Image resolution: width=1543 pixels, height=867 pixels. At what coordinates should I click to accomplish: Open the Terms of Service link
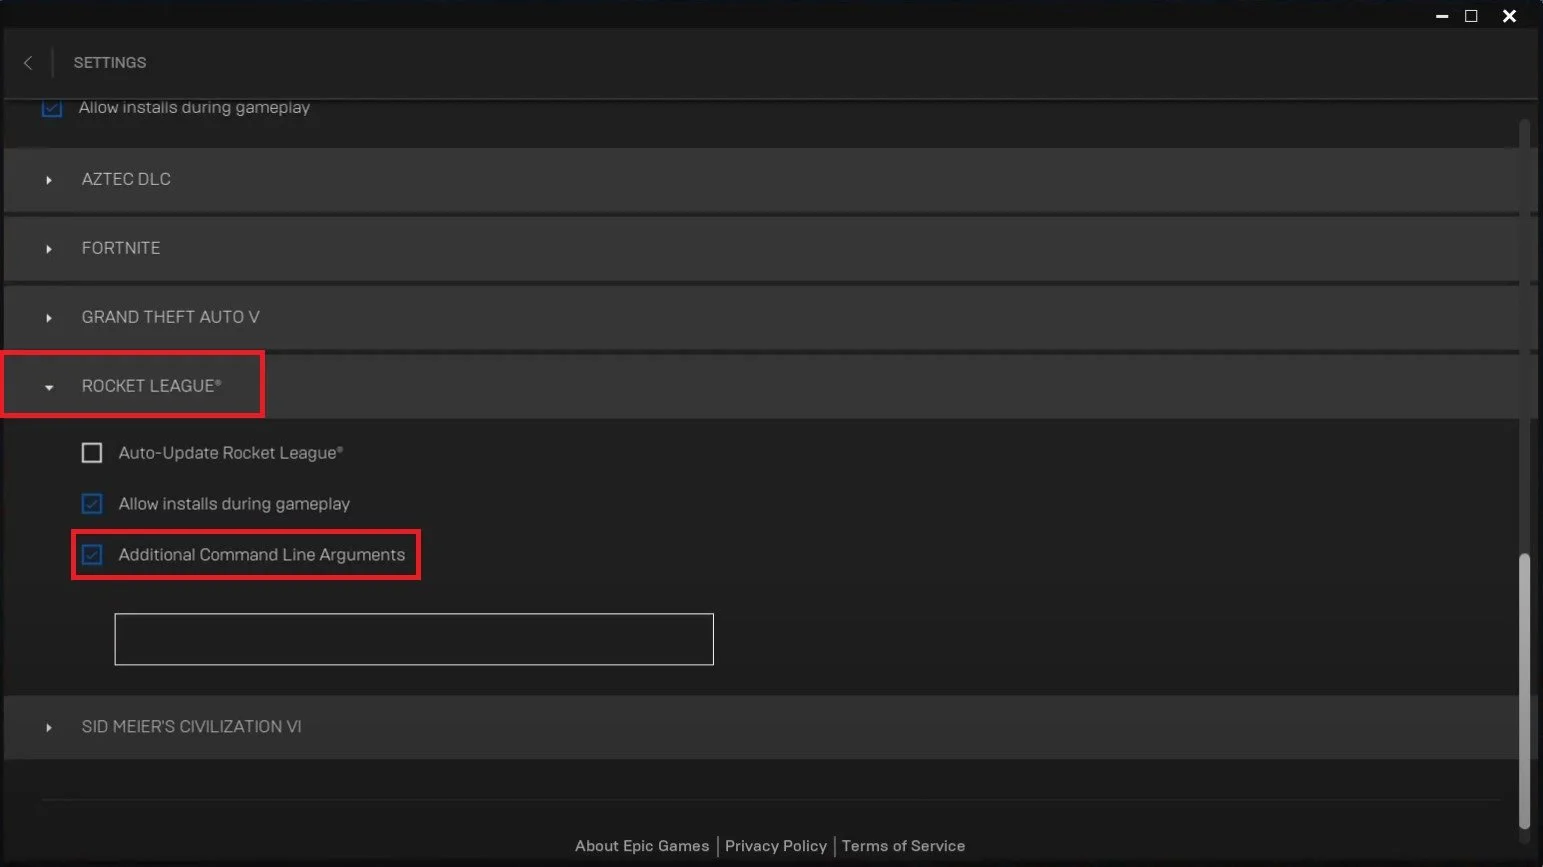pyautogui.click(x=903, y=846)
